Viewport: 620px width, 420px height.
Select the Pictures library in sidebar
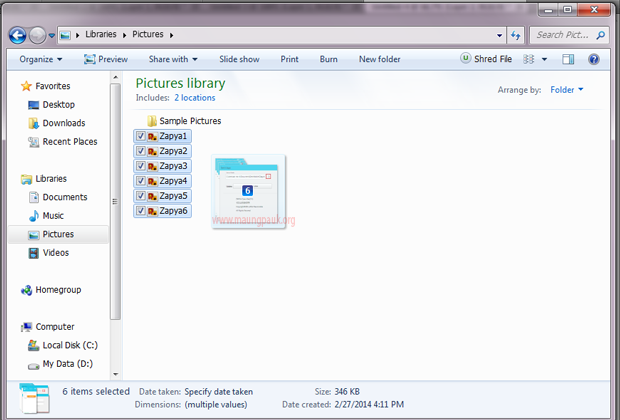[x=59, y=234]
